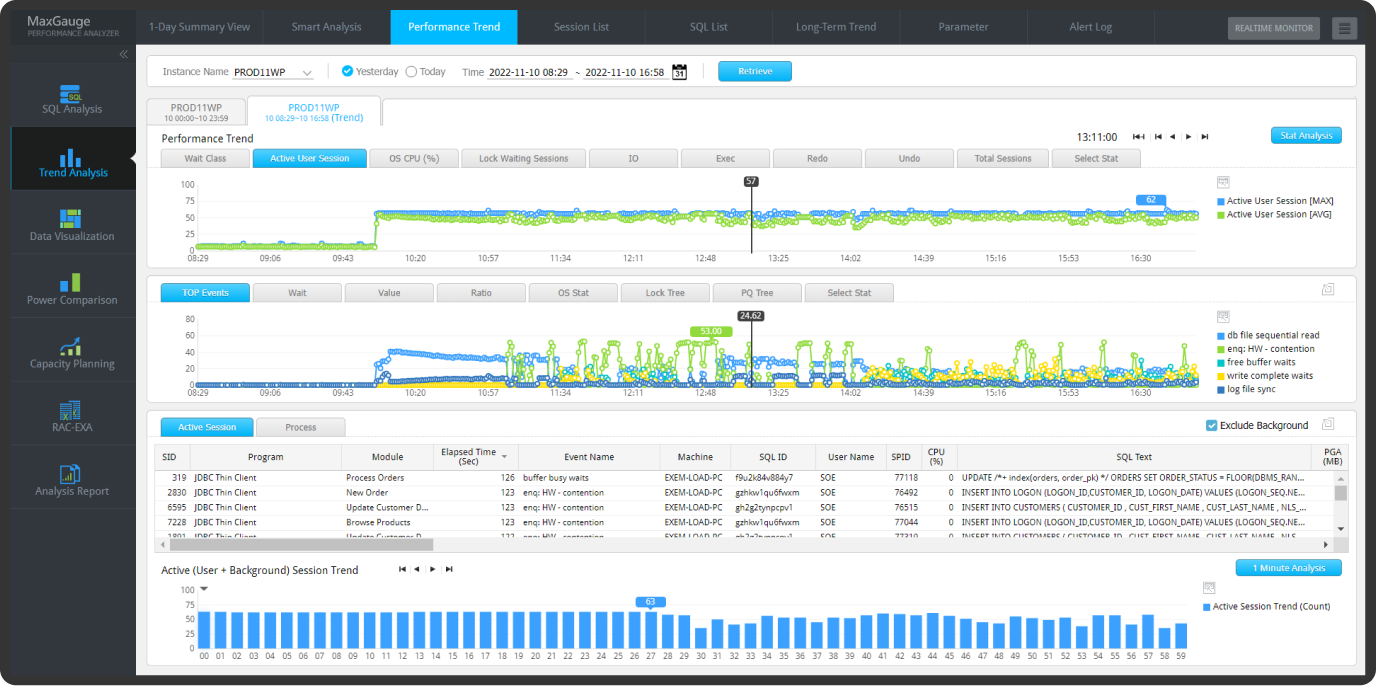Toggle the Exclude Background checkbox
This screenshot has width=1376, height=686.
1212,425
